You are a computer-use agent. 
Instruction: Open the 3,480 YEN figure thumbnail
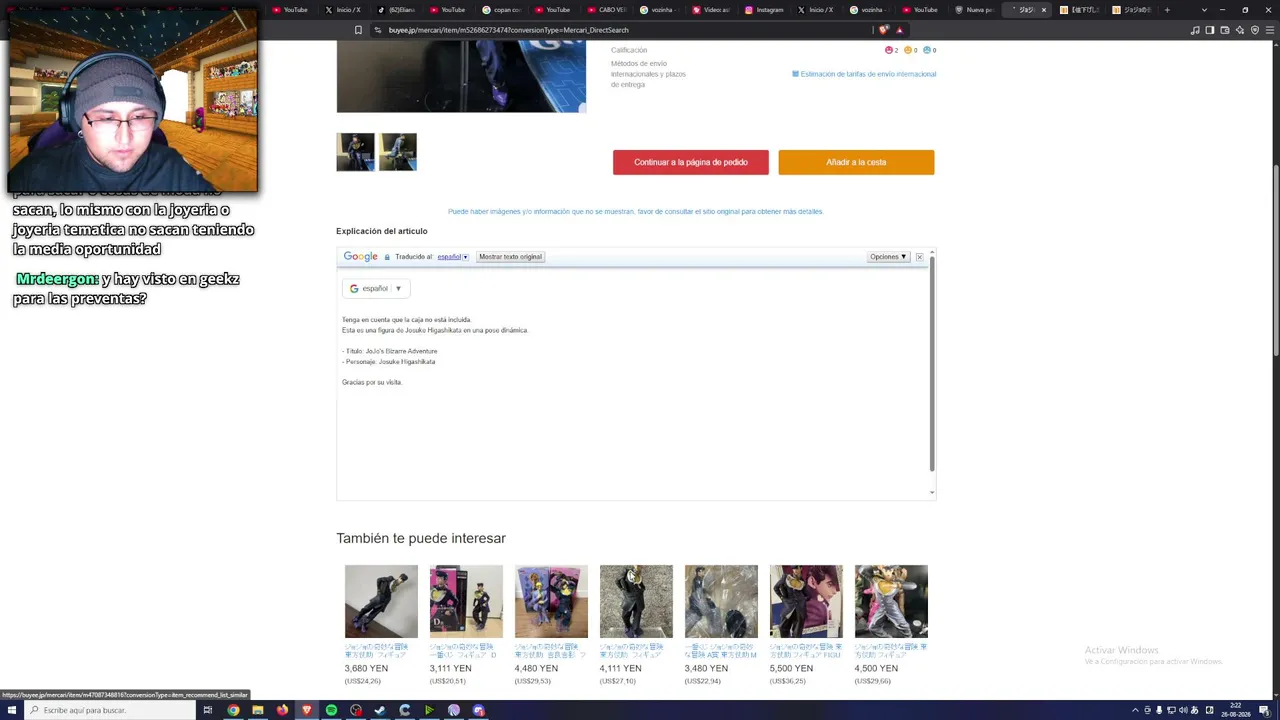tap(721, 601)
